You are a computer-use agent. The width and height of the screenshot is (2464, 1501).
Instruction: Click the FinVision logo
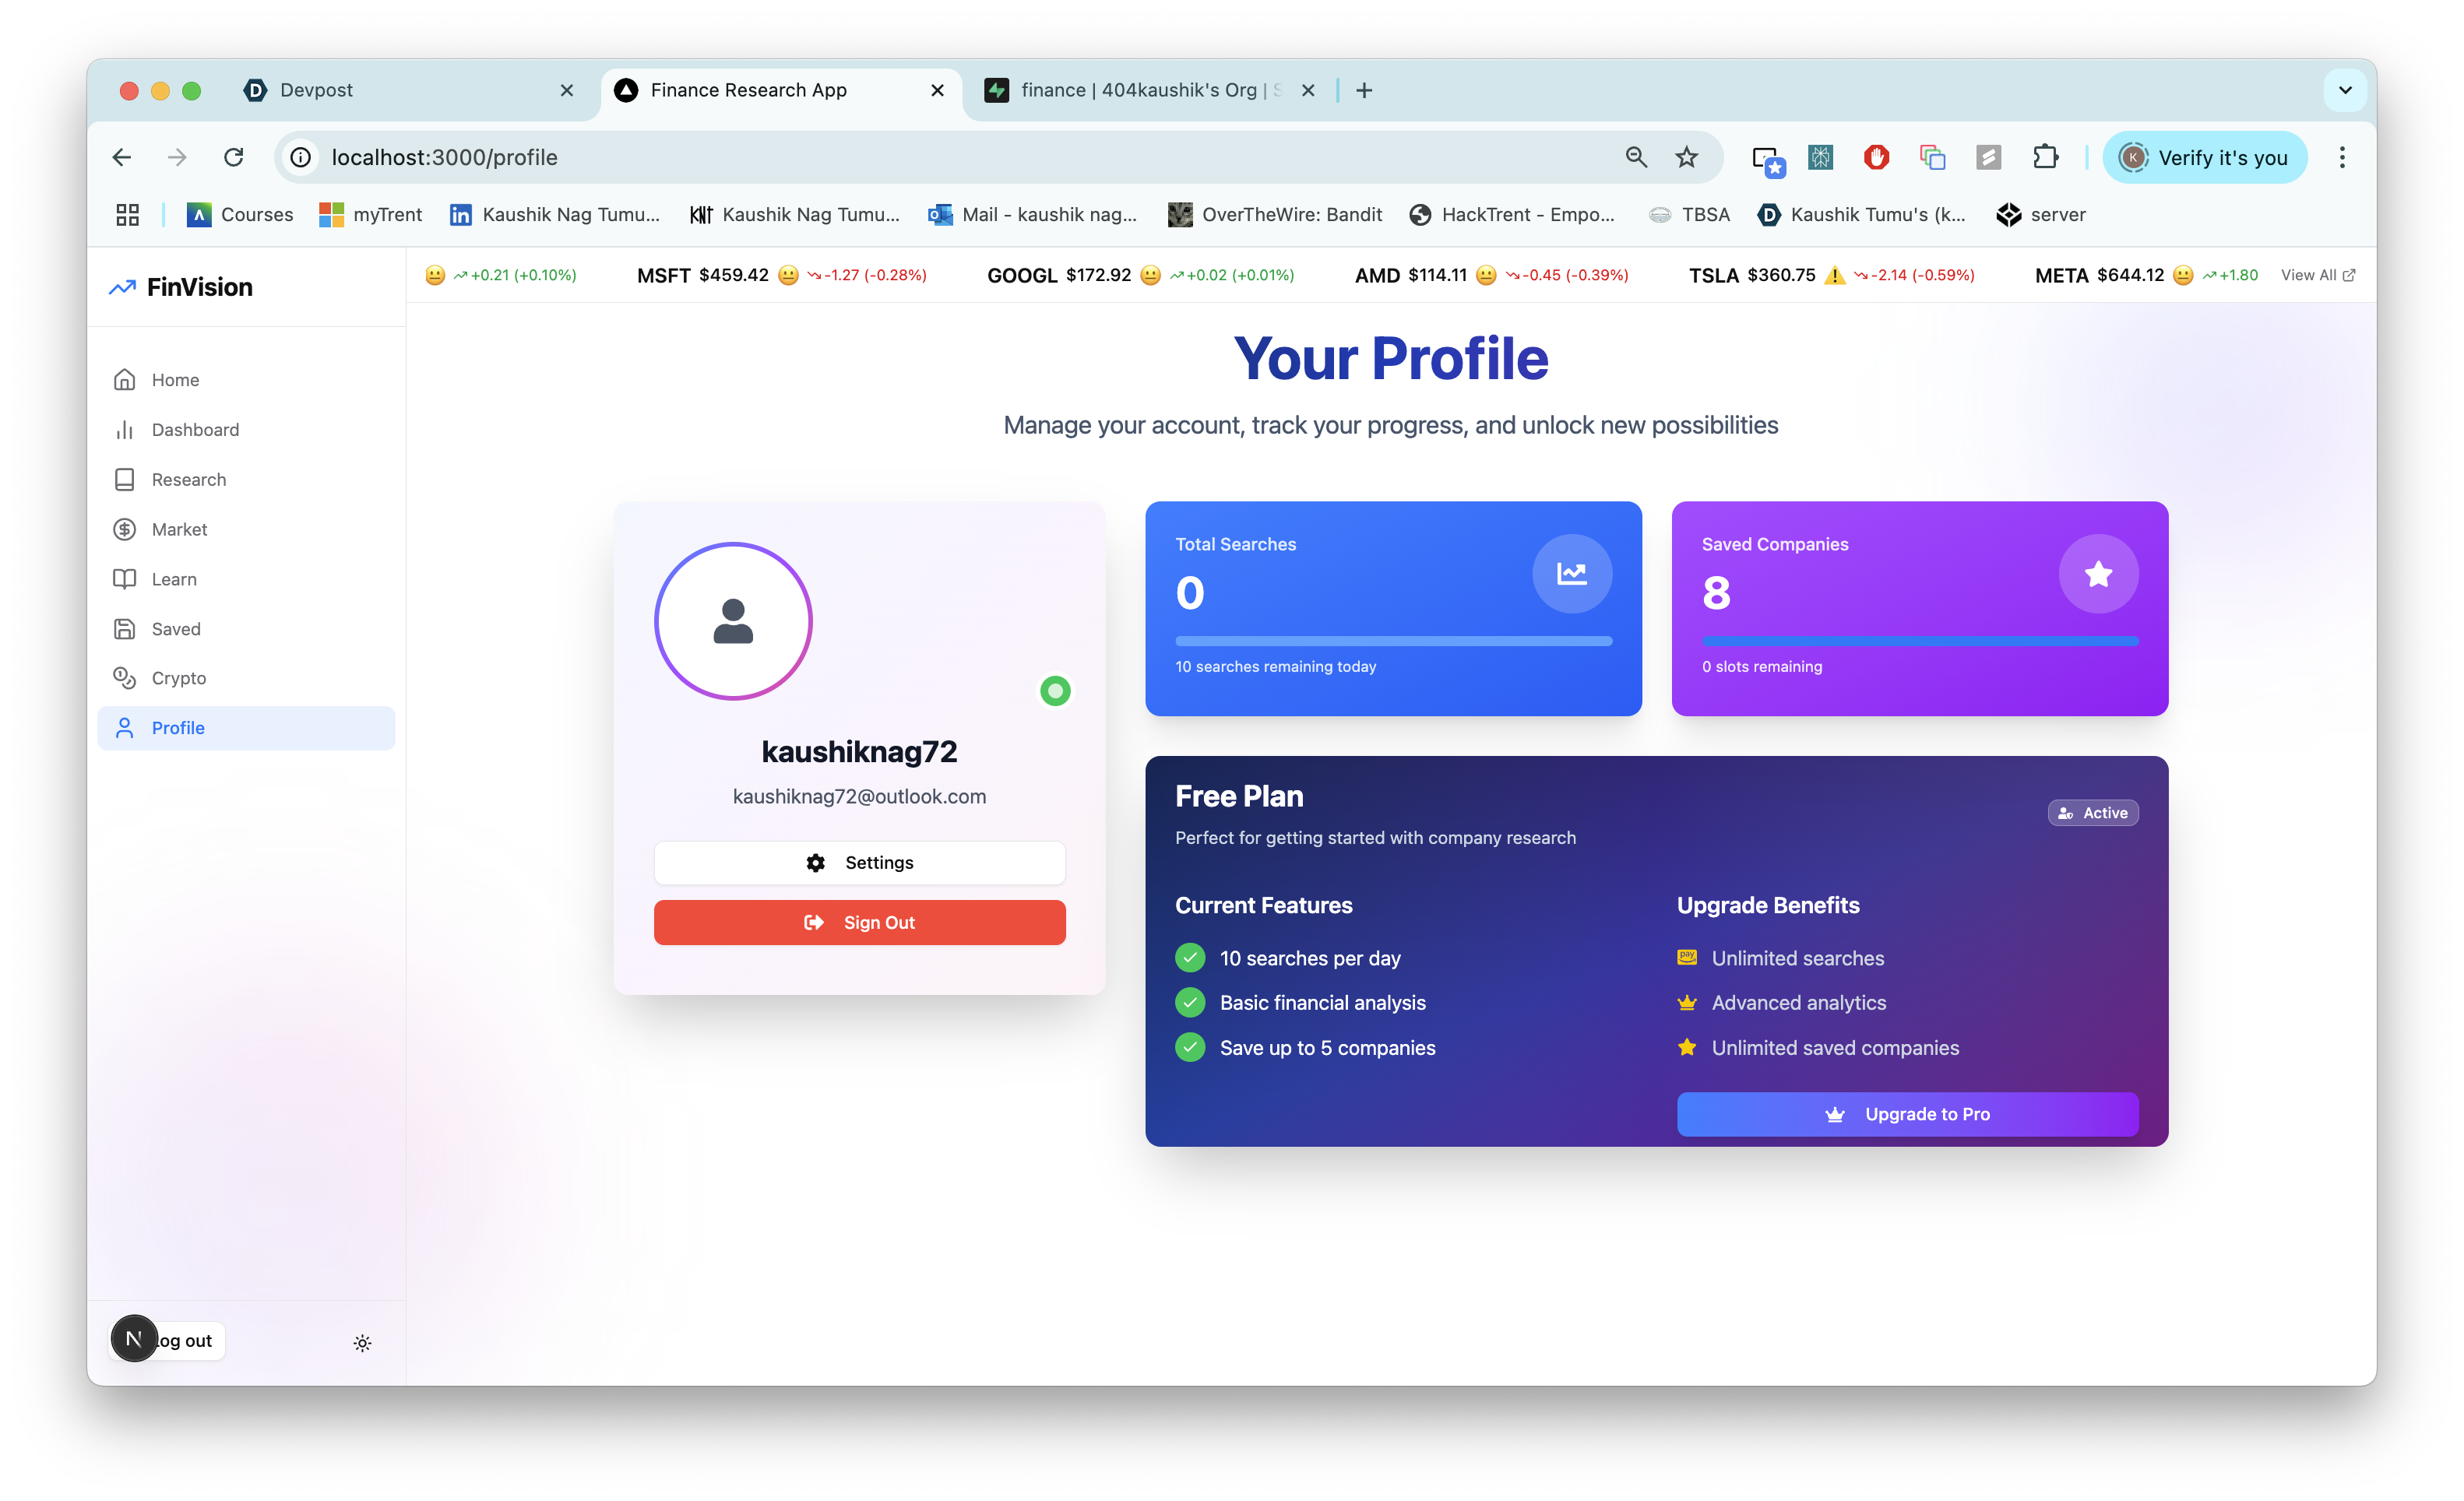tap(182, 287)
